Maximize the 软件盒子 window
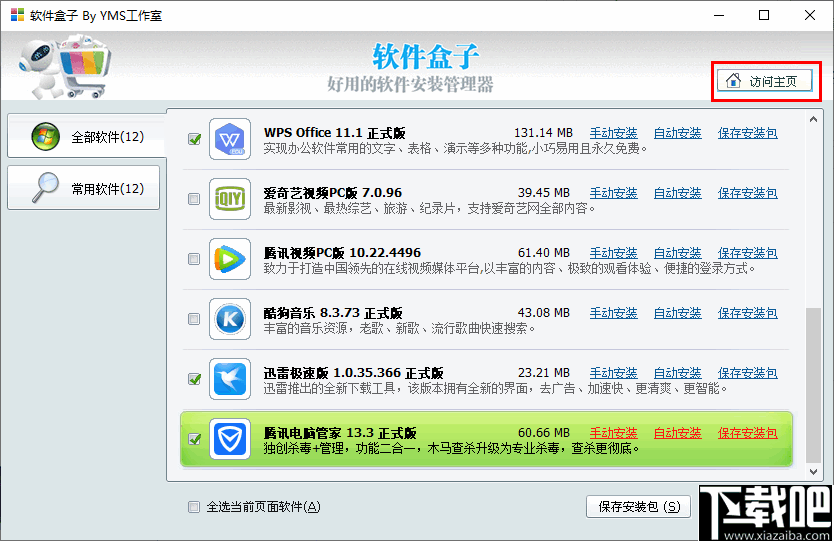This screenshot has height=541, width=834. pyautogui.click(x=764, y=15)
